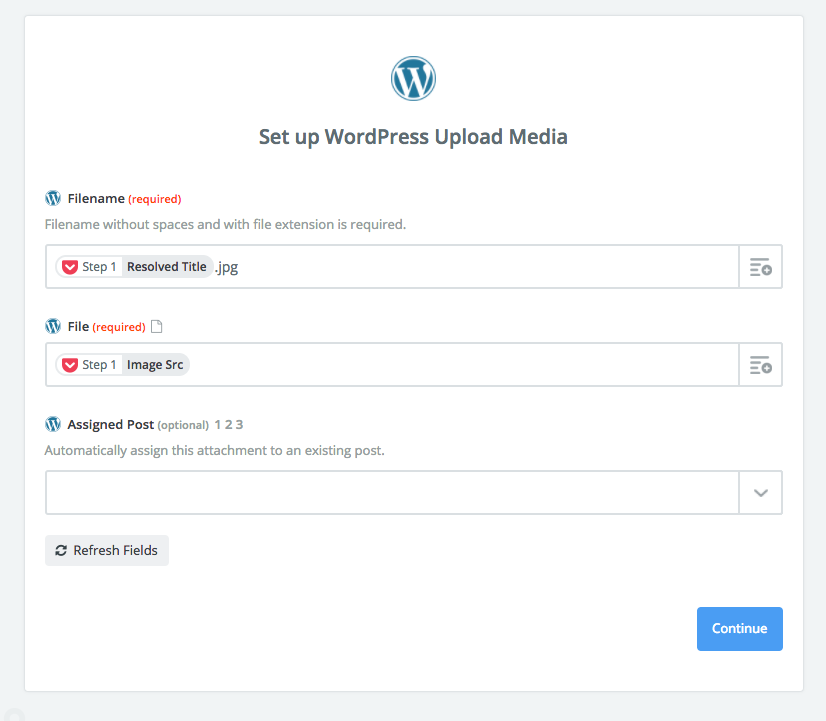Click the large WordPress logo at top
Image resolution: width=826 pixels, height=721 pixels.
point(413,78)
